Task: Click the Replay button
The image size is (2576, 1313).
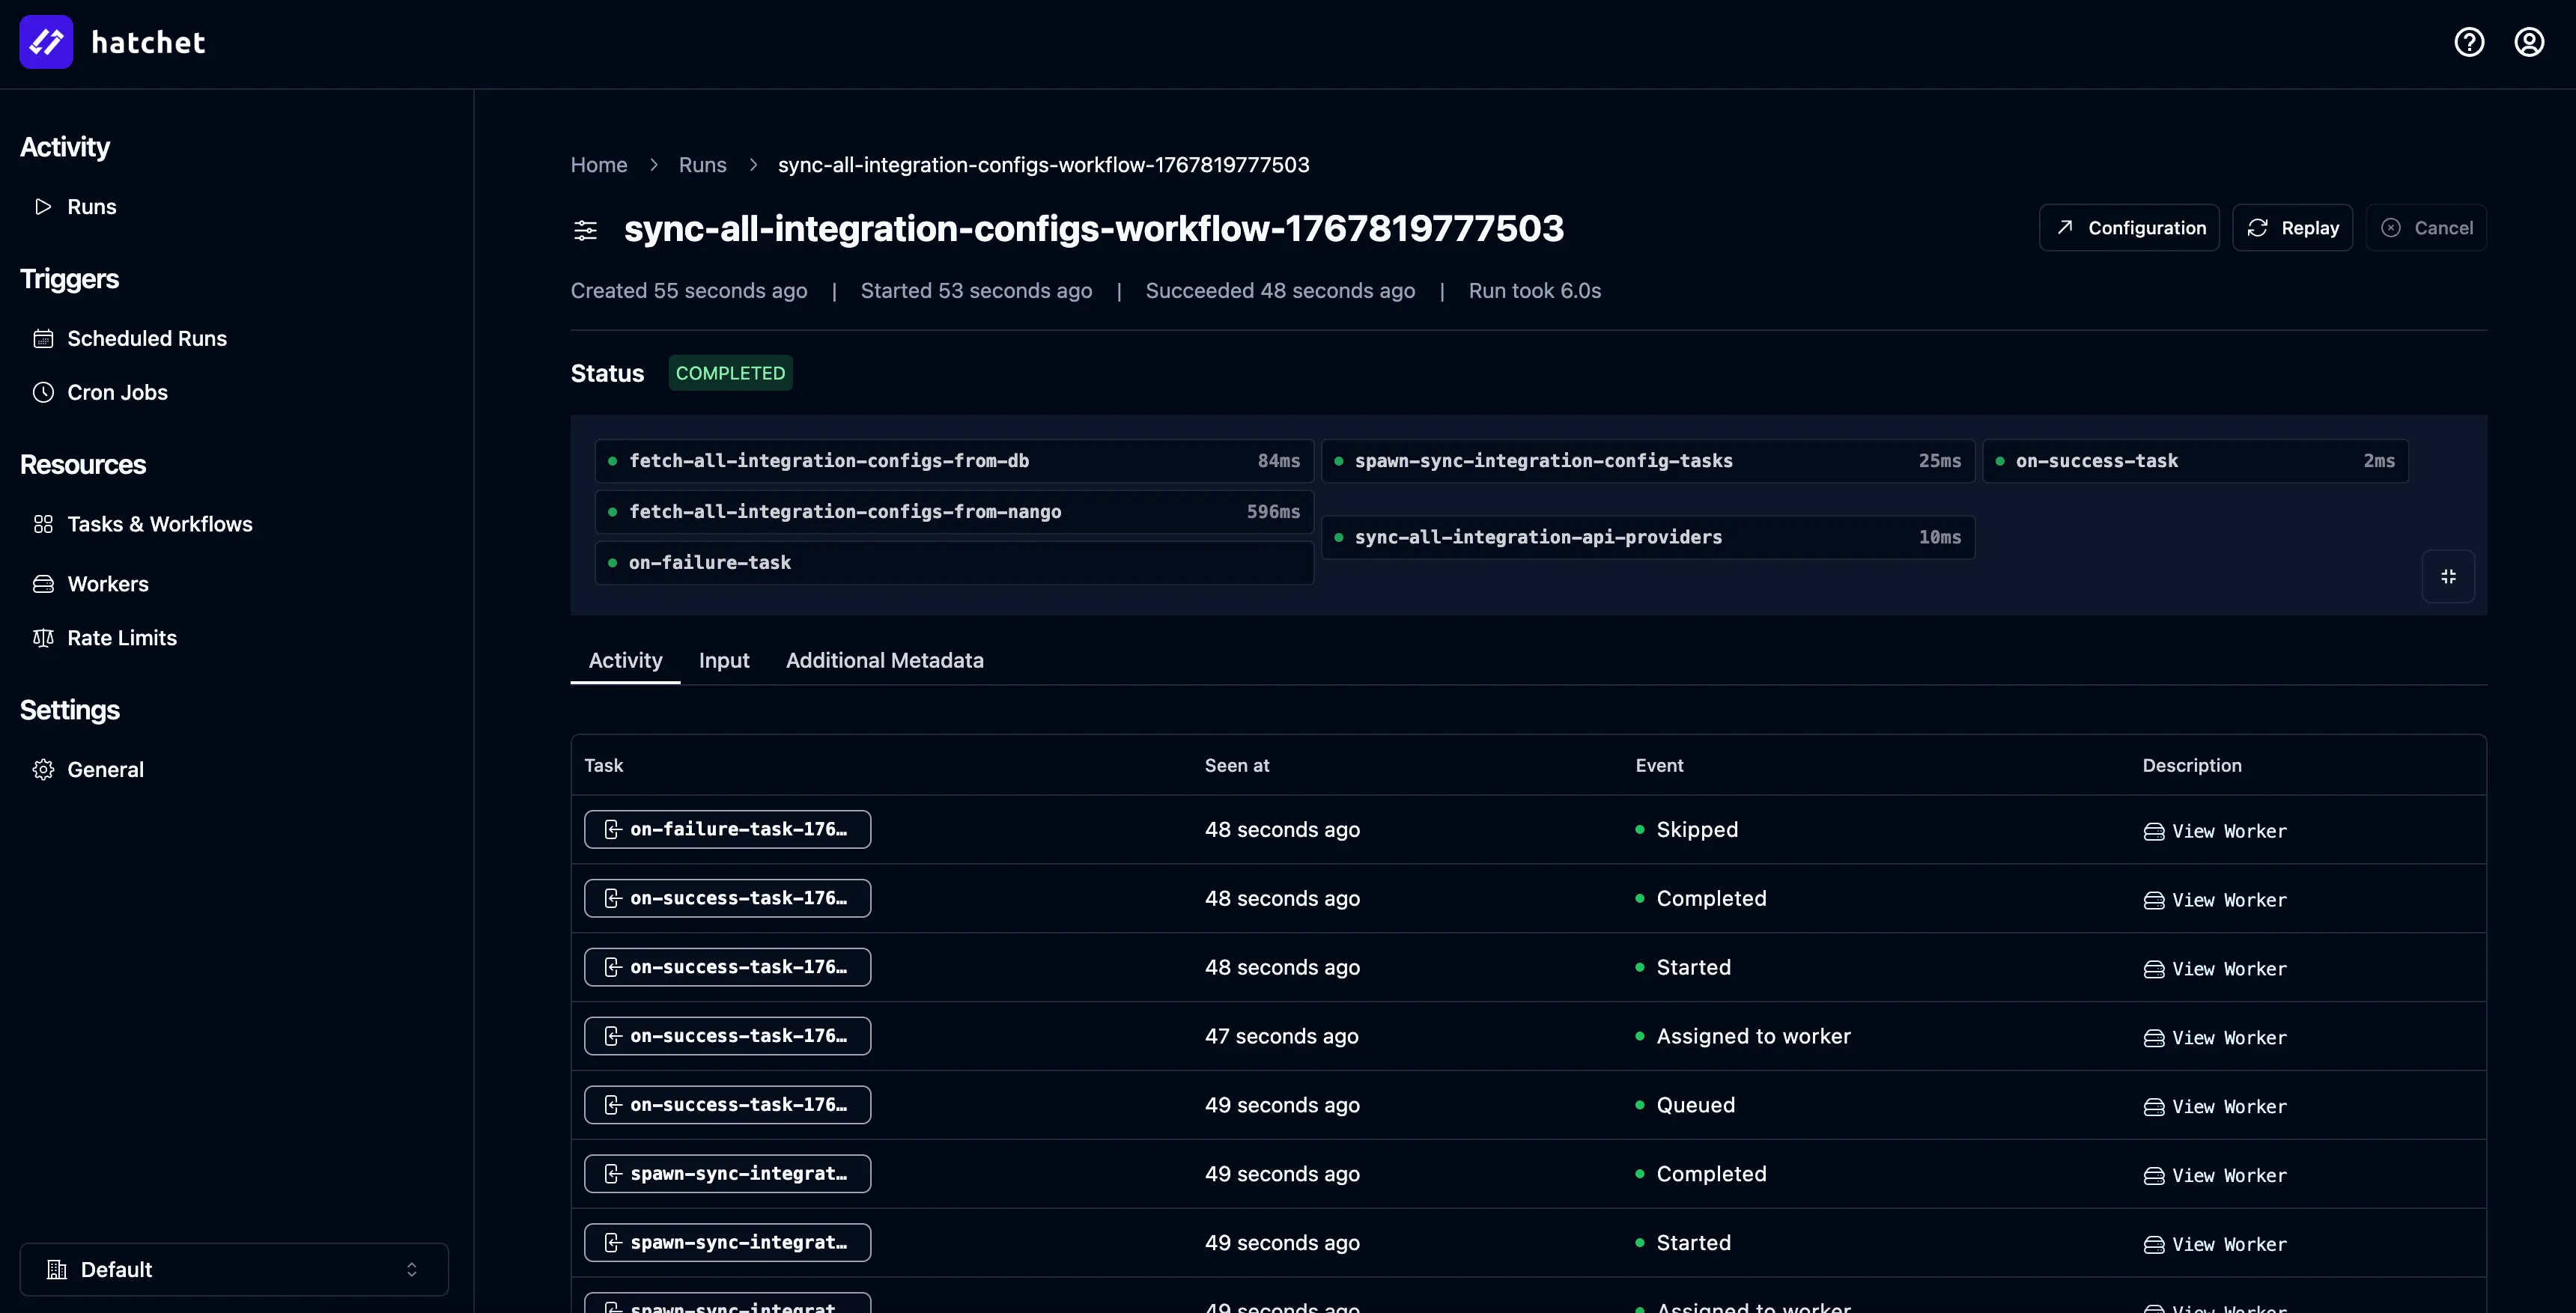Action: 2293,227
